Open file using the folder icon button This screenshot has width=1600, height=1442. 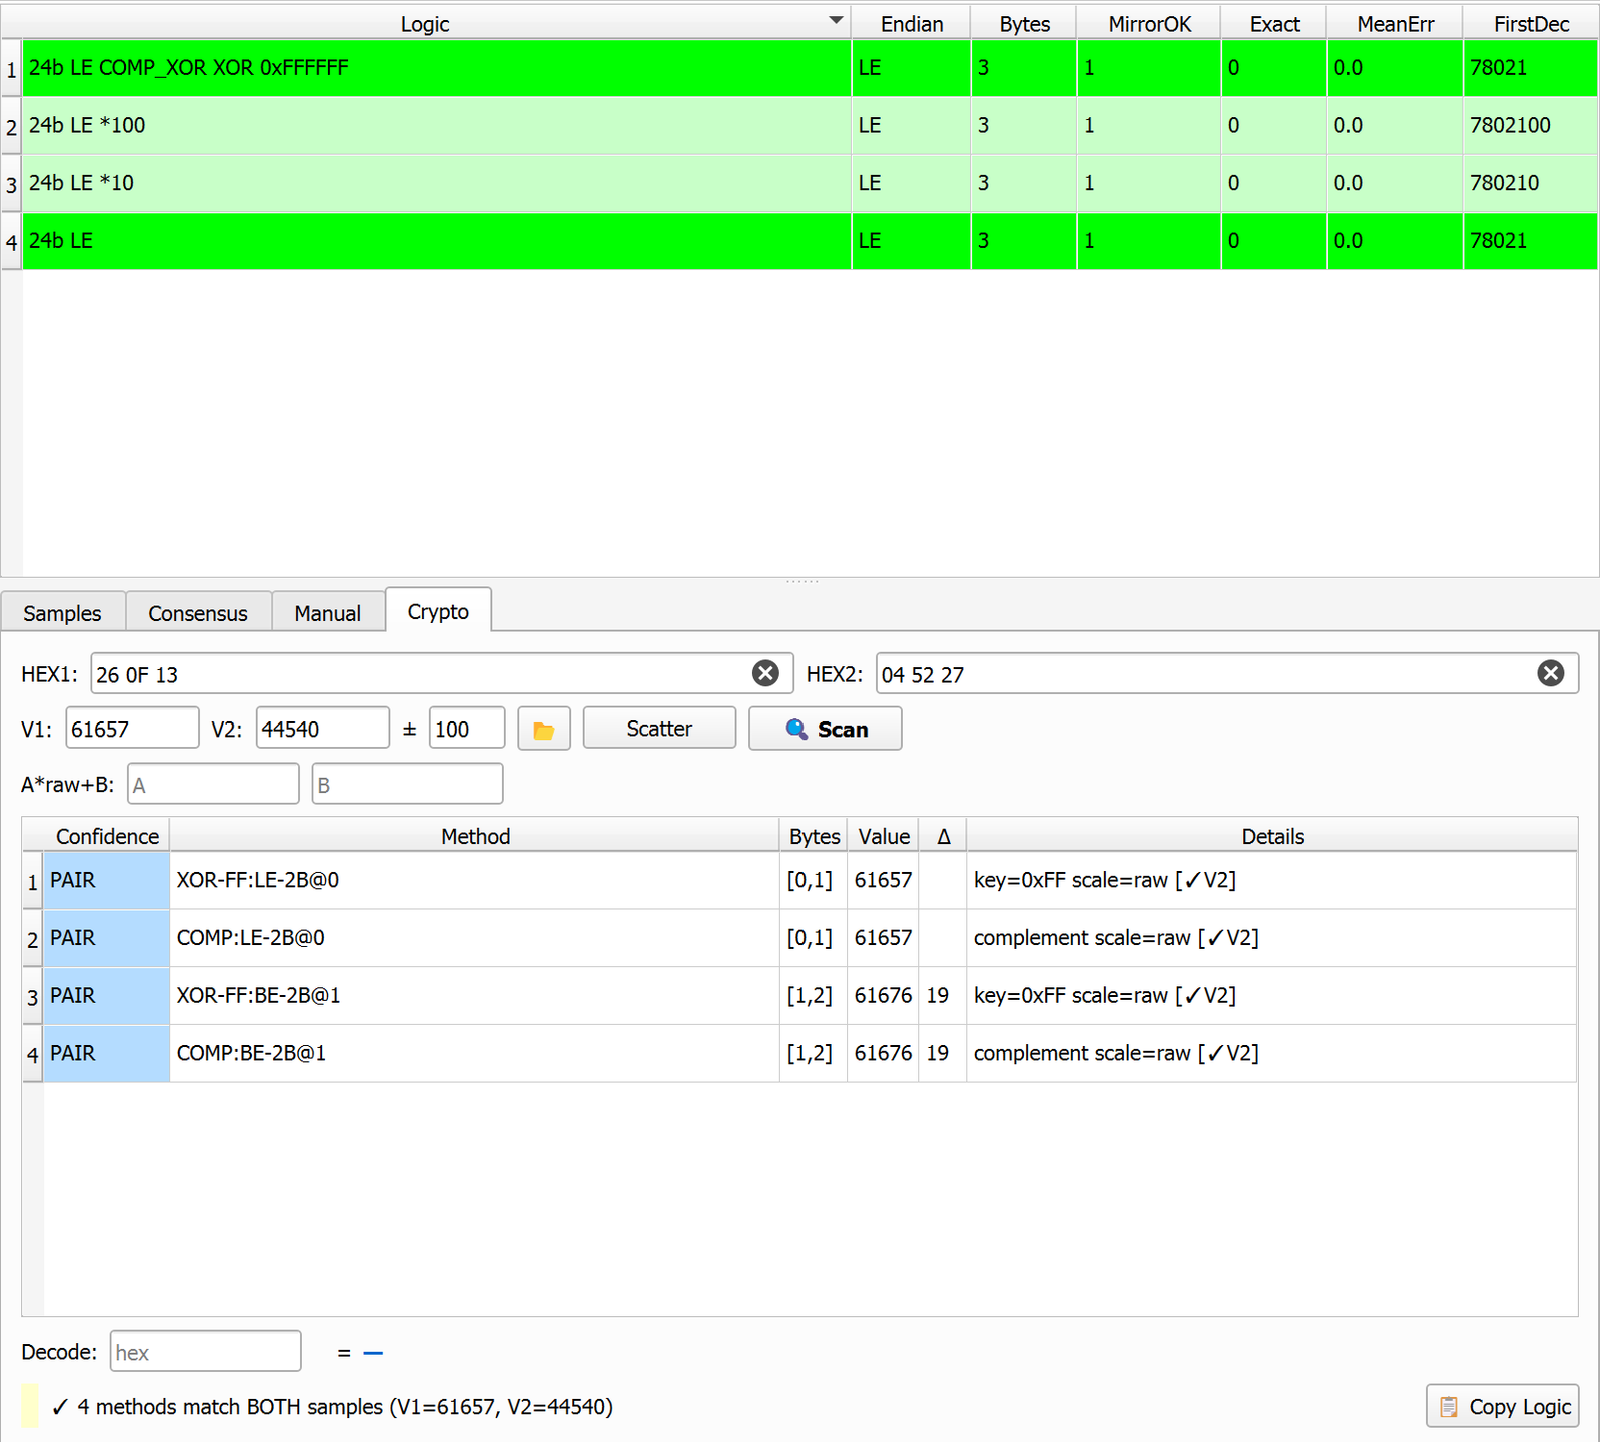(544, 729)
